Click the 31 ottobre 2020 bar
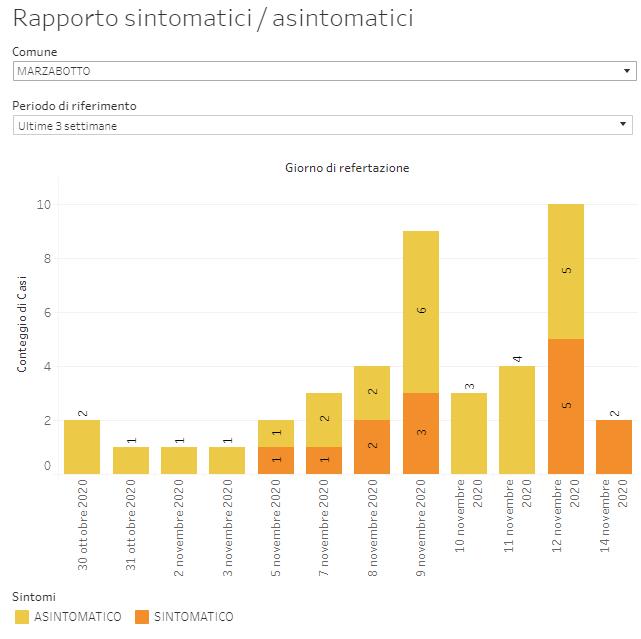The width and height of the screenshot is (641, 639). (x=130, y=460)
